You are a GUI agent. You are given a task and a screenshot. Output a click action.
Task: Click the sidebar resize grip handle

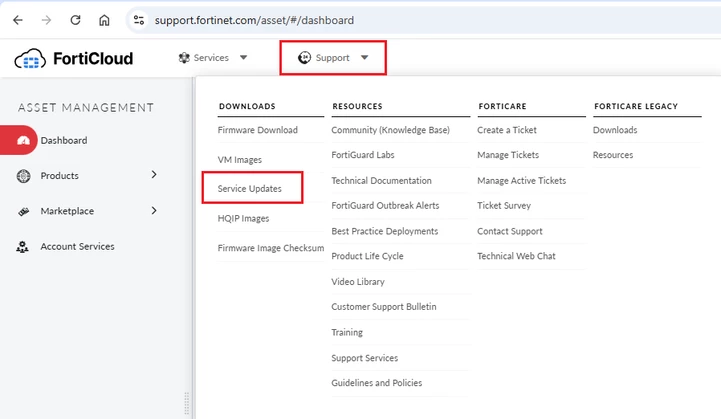click(186, 404)
